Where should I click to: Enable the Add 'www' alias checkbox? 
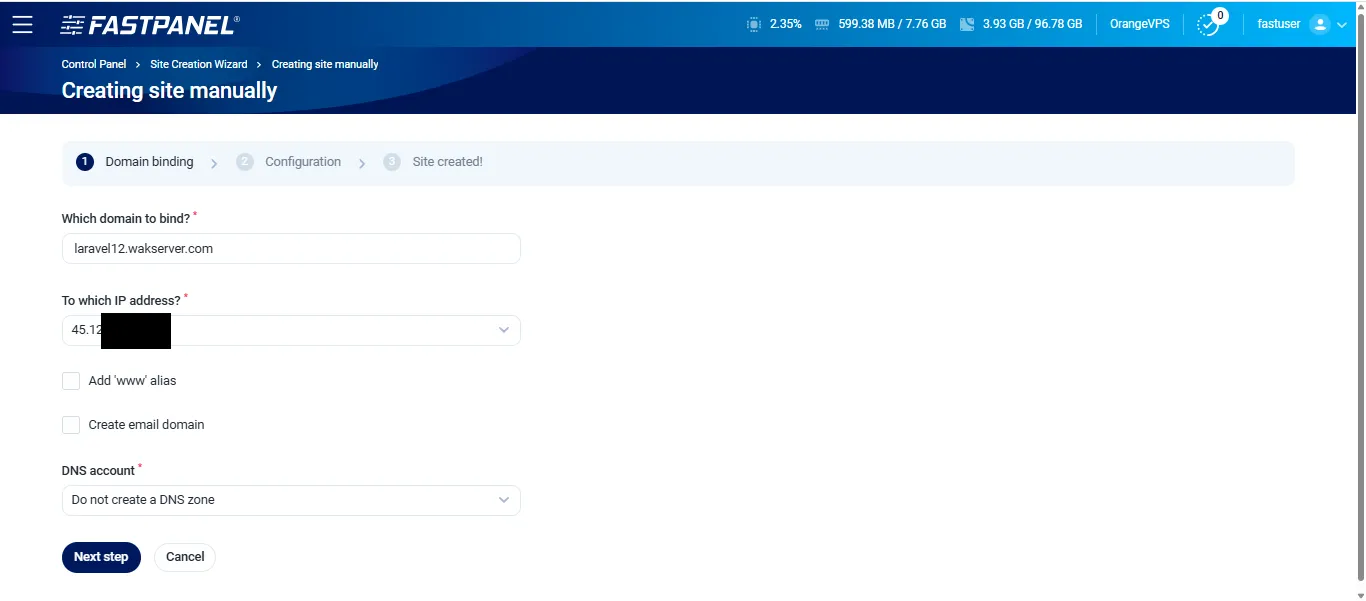(x=71, y=381)
